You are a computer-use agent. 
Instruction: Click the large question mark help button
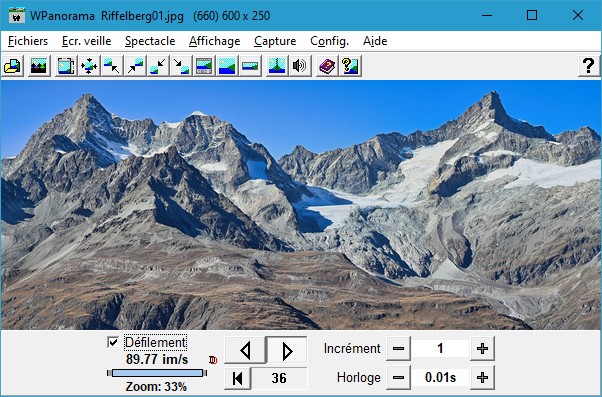coord(589,66)
